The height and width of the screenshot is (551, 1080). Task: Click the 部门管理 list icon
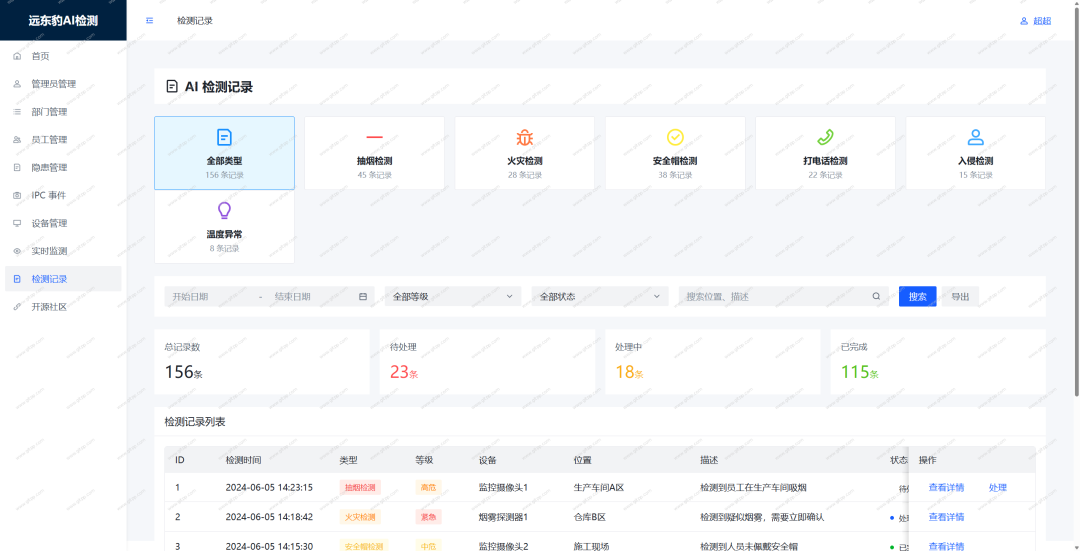click(x=17, y=112)
